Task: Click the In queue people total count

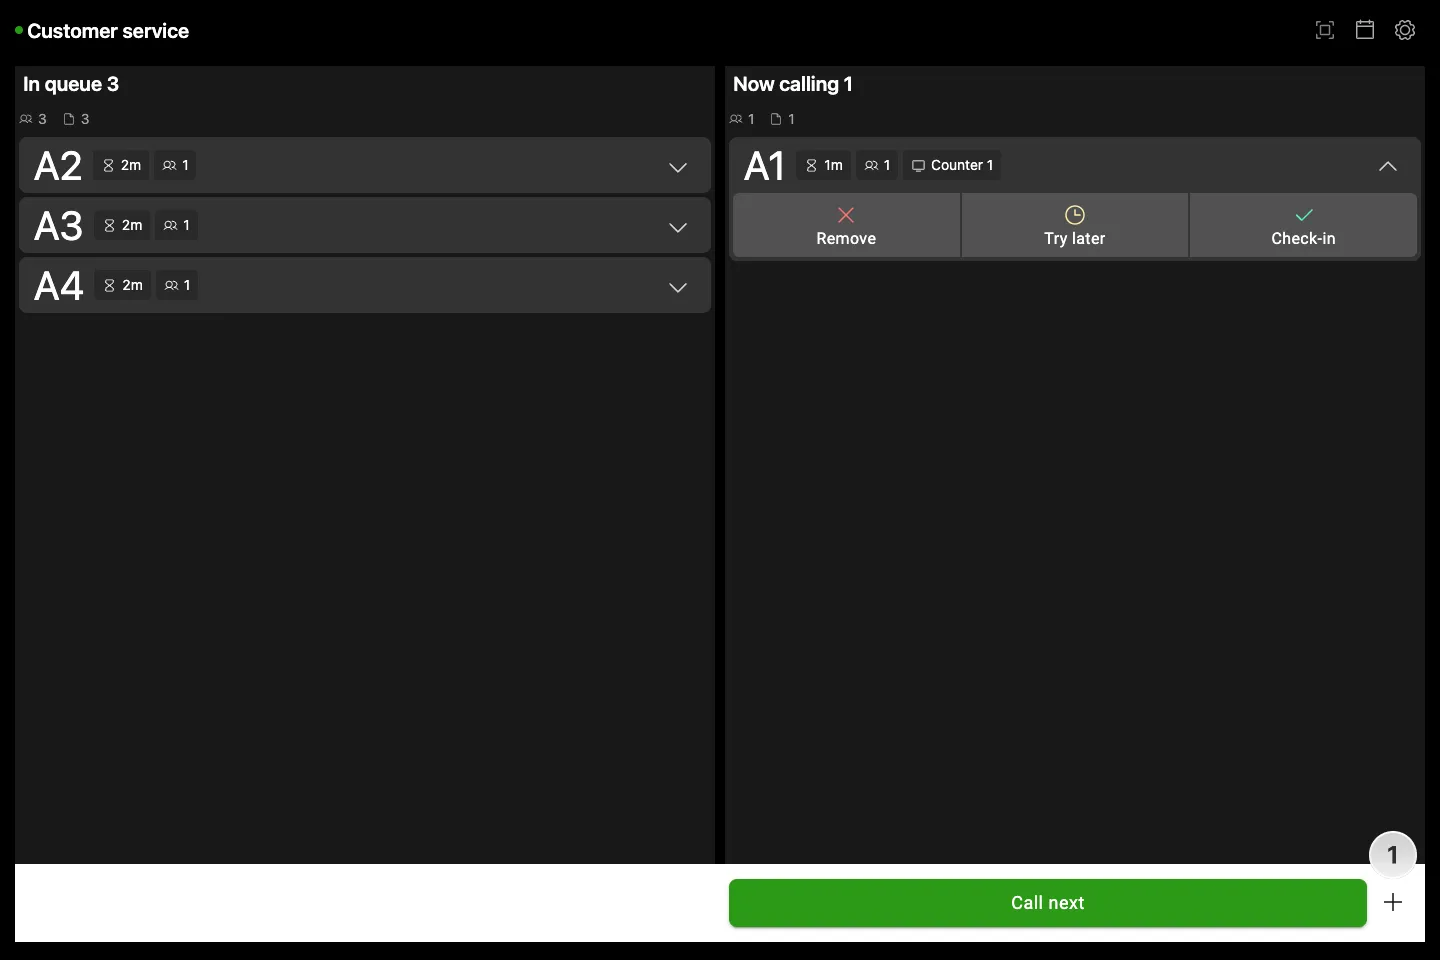Action: click(33, 119)
